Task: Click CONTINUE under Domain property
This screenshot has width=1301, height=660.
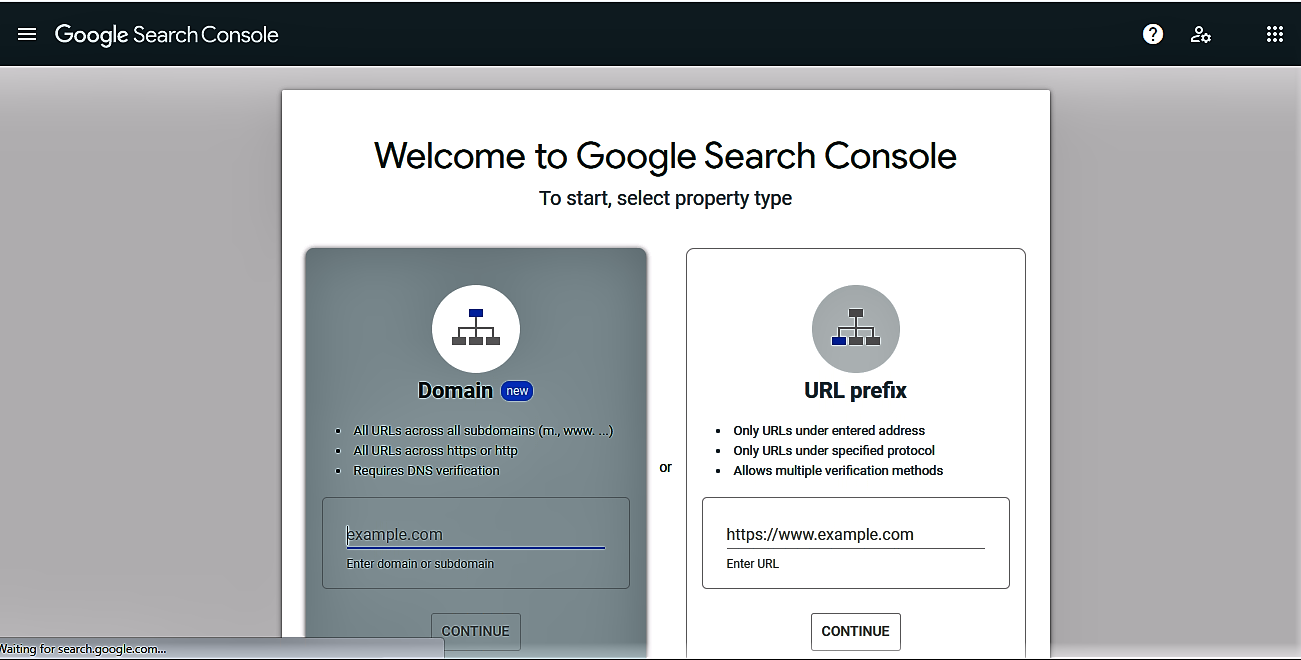Action: point(476,631)
